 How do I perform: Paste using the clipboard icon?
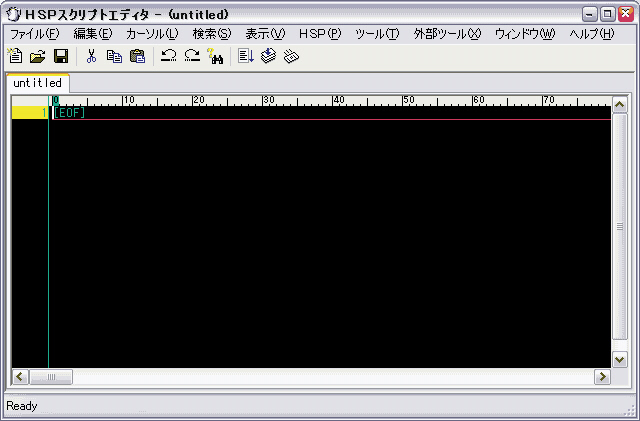point(137,56)
